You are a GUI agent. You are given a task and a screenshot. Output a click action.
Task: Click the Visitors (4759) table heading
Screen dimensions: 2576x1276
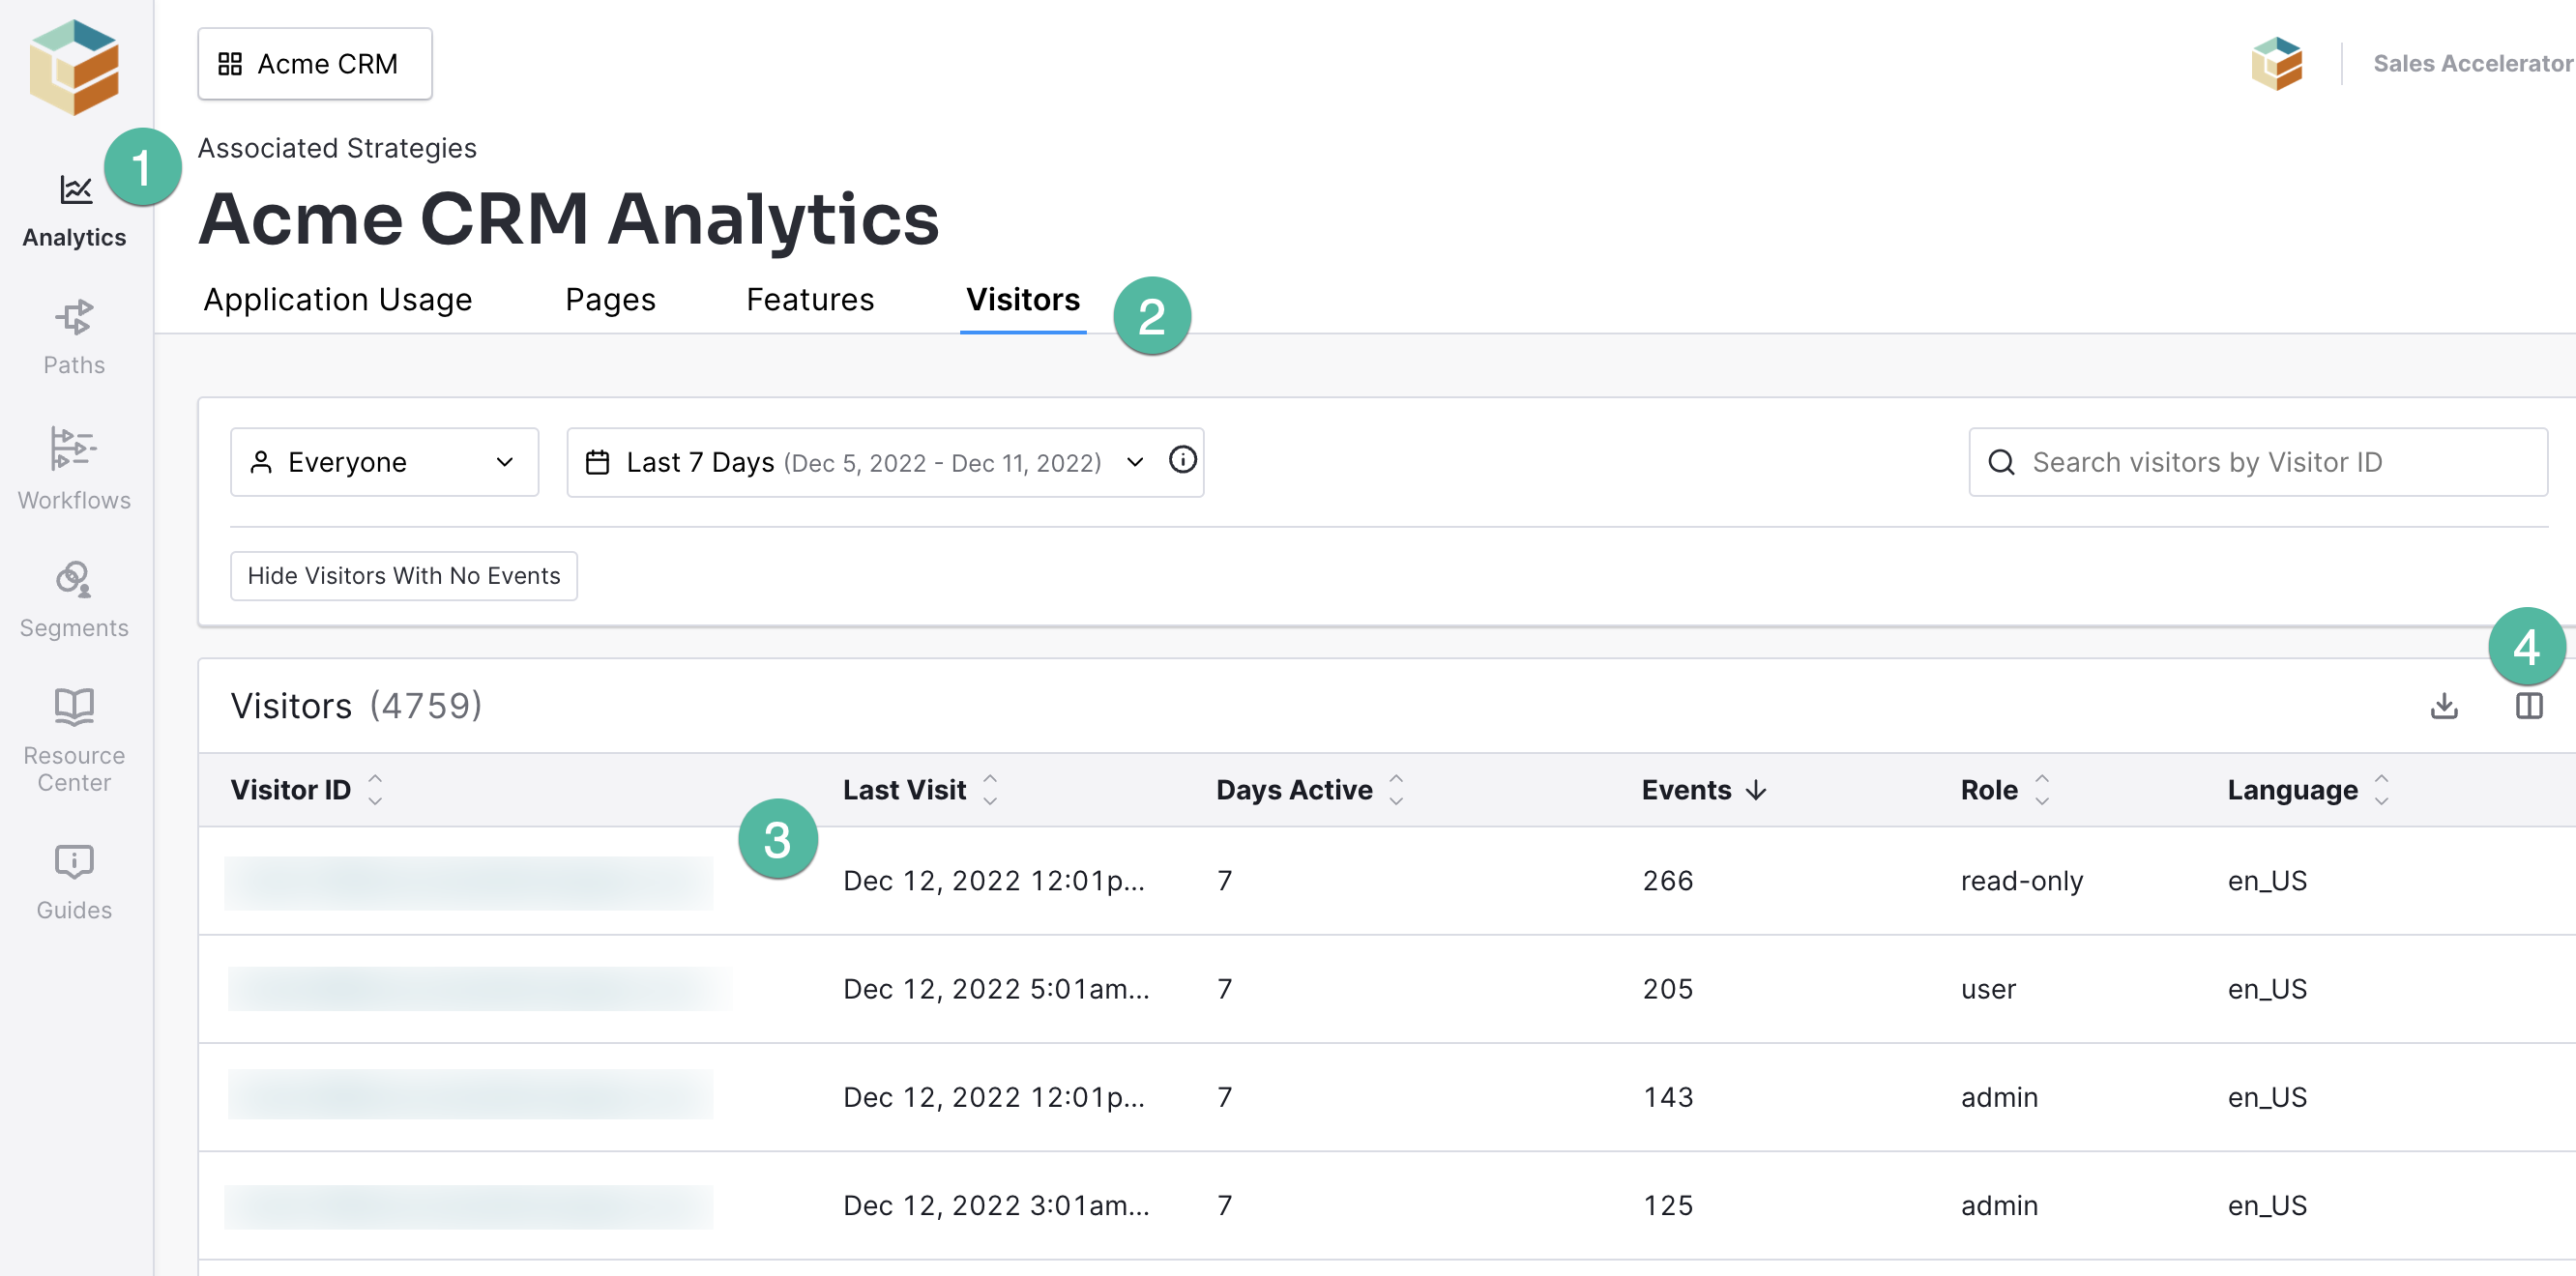(x=356, y=706)
